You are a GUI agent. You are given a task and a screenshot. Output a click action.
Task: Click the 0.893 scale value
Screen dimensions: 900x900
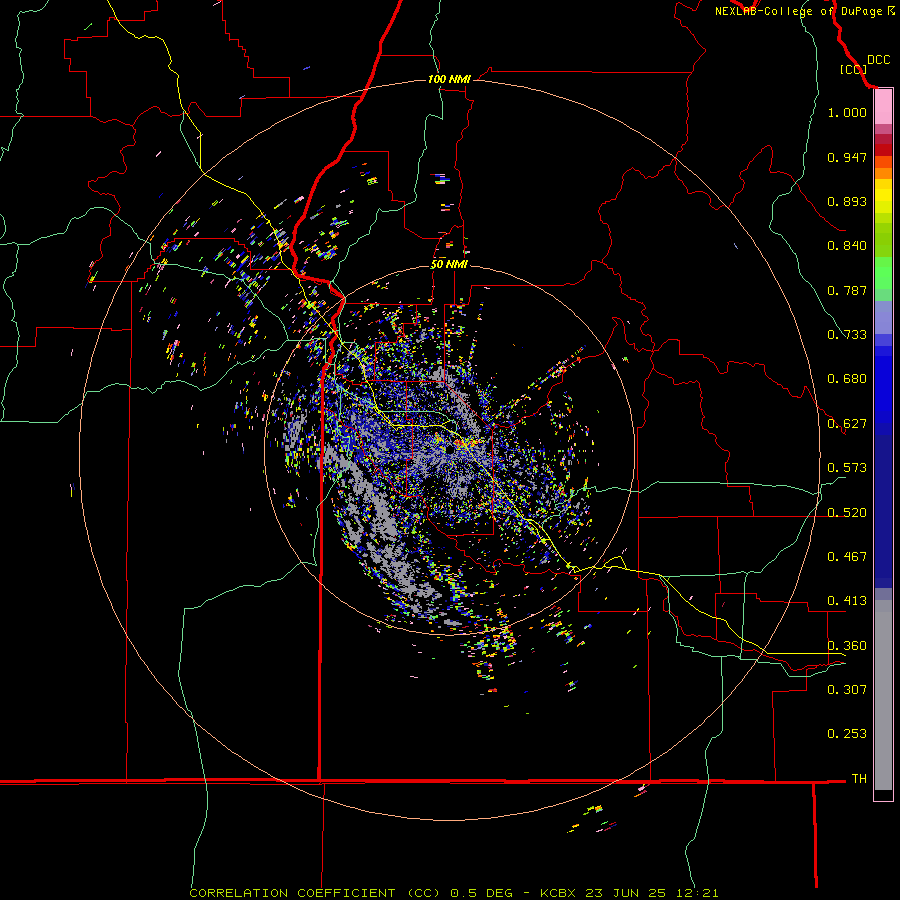[847, 201]
